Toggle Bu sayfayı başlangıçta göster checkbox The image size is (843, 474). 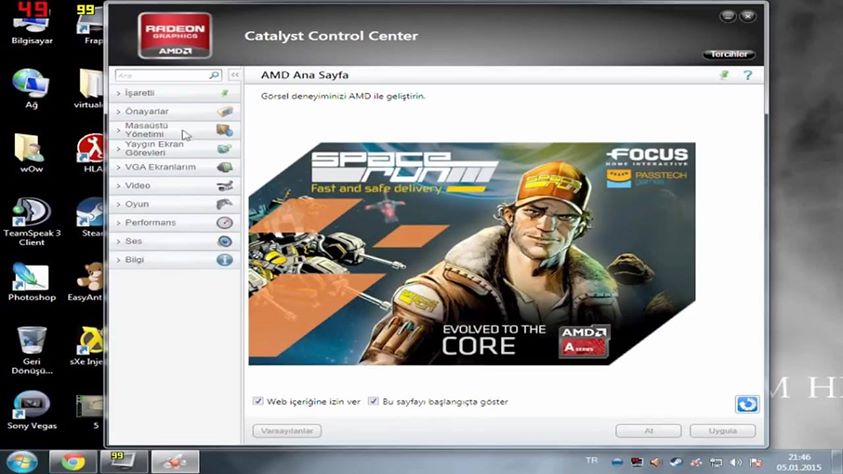click(373, 401)
